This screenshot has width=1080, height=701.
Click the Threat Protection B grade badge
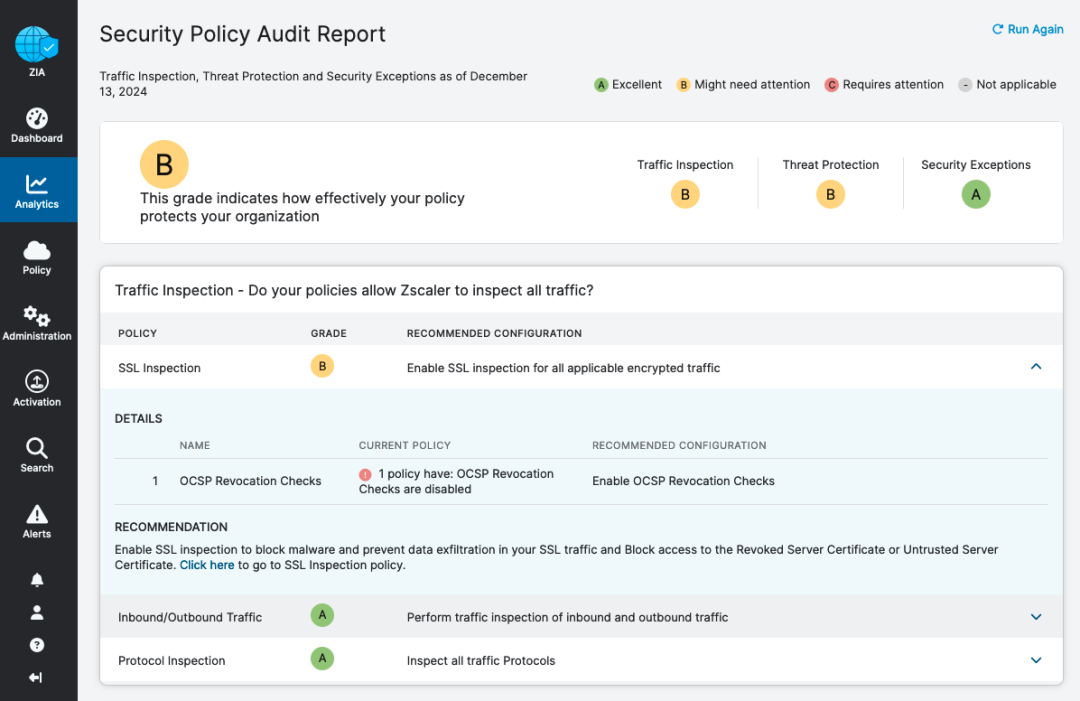pos(830,195)
